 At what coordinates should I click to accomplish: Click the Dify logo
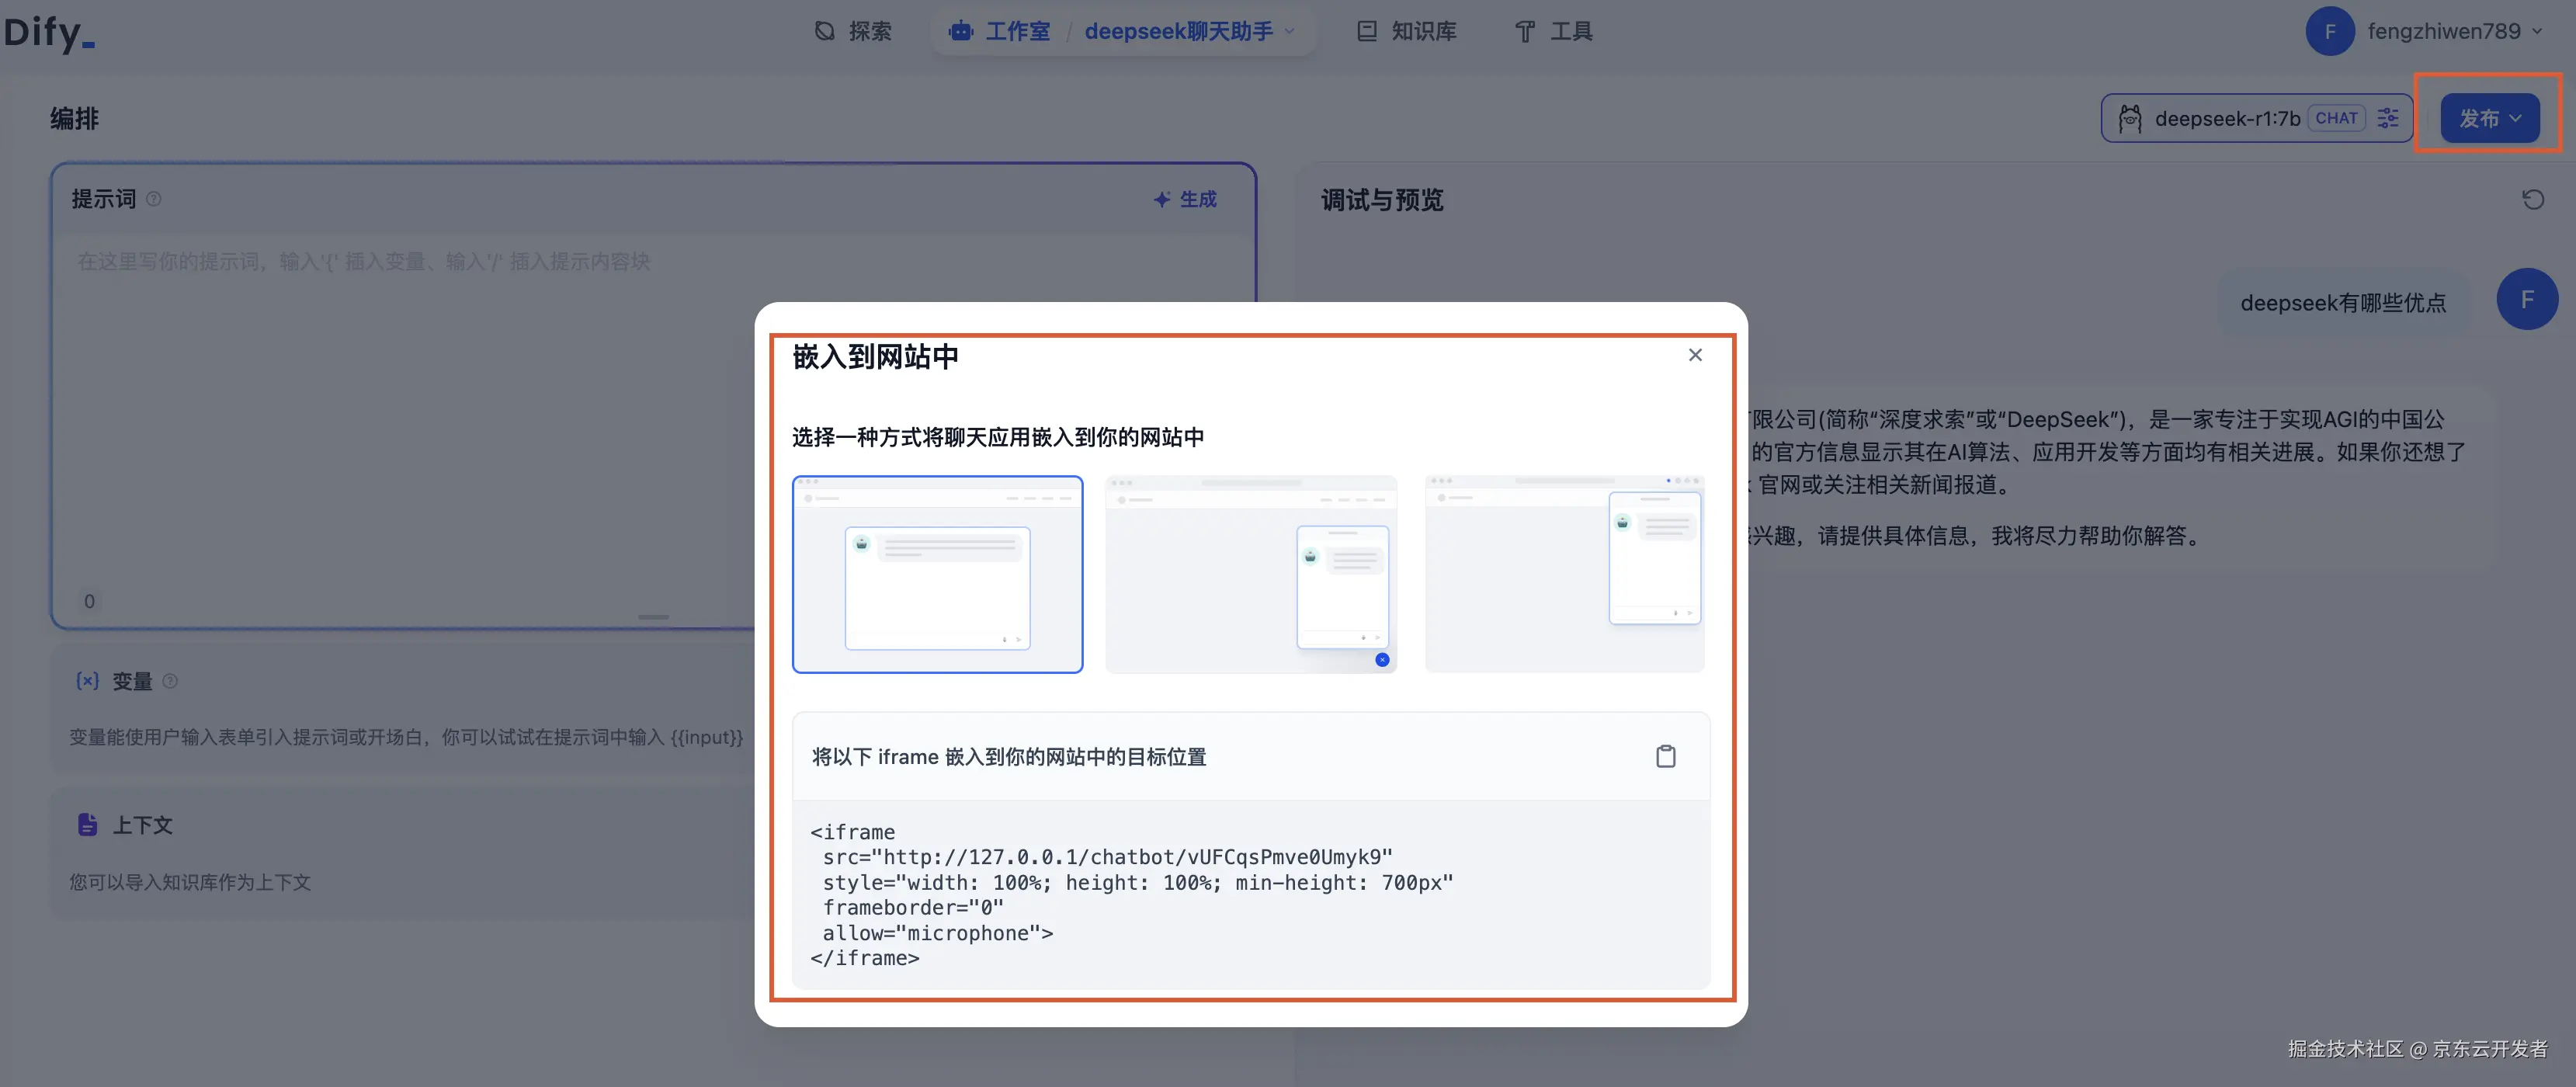point(48,32)
